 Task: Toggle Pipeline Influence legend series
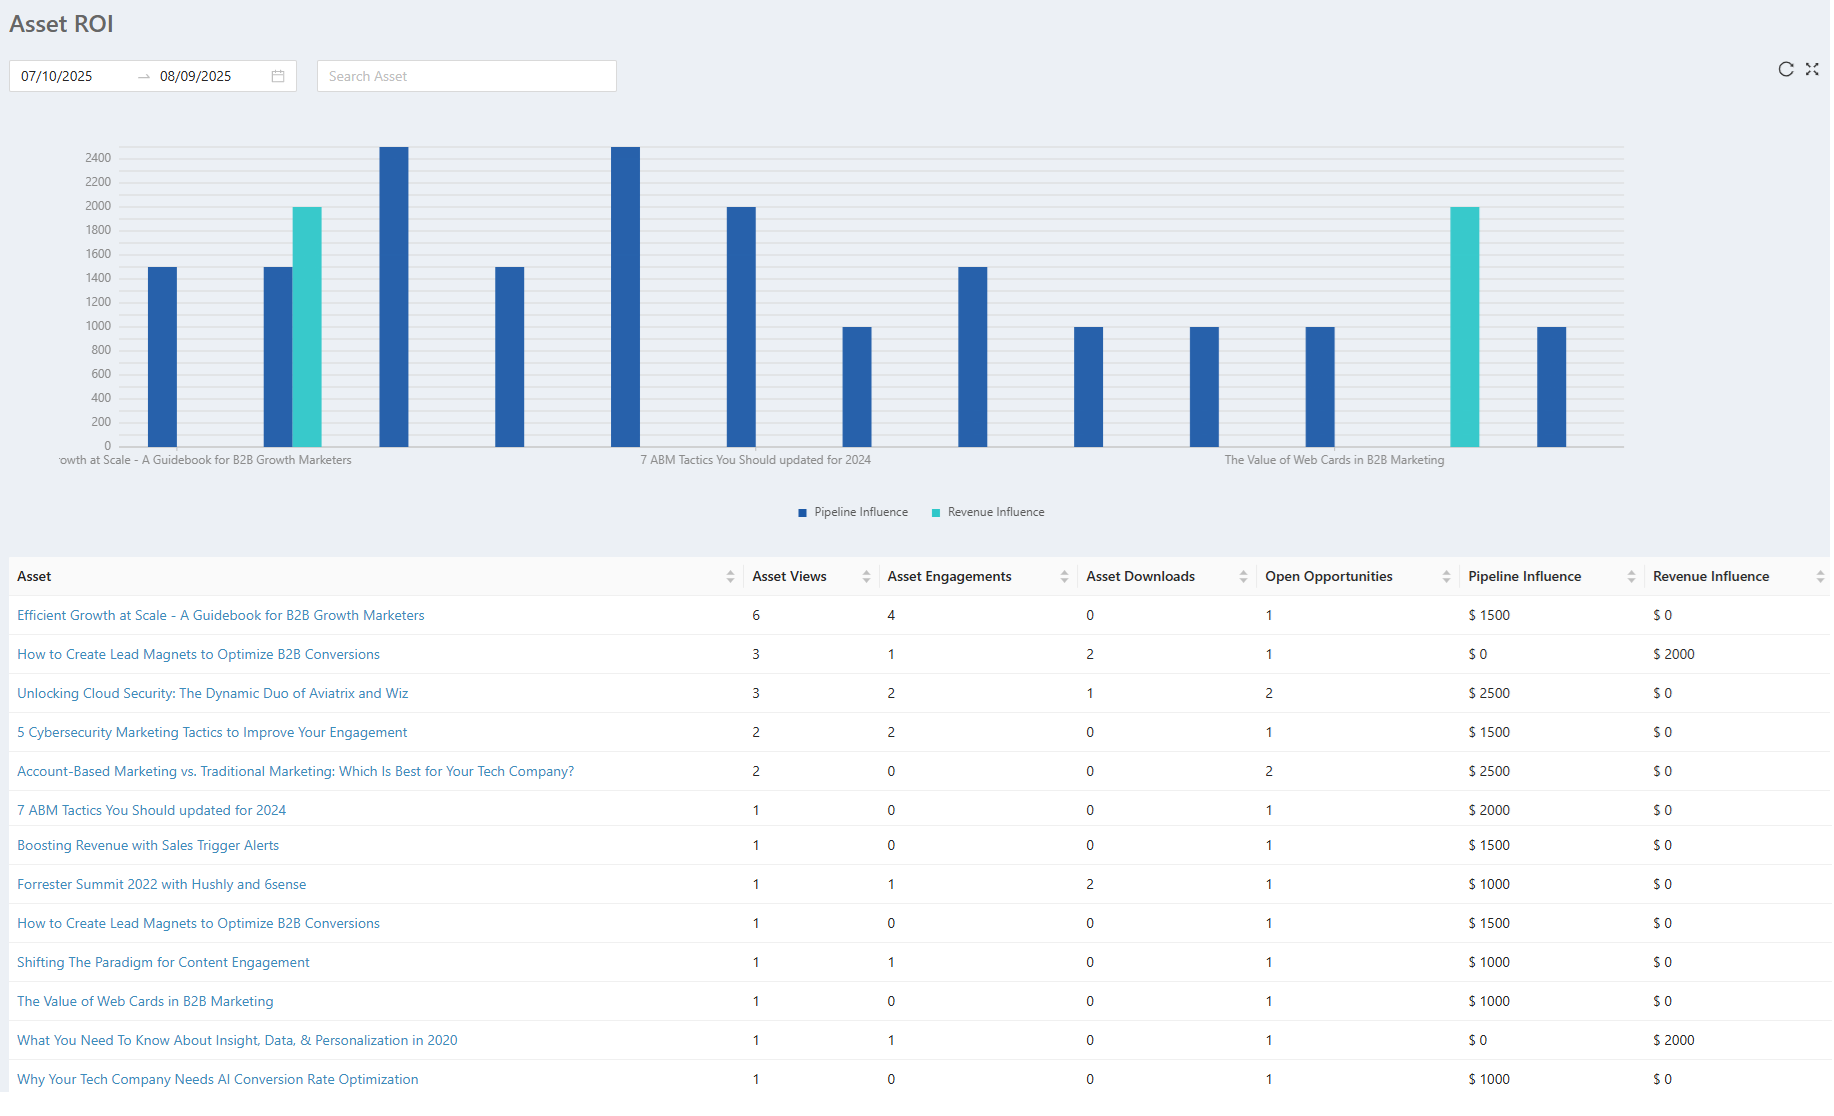pos(853,512)
